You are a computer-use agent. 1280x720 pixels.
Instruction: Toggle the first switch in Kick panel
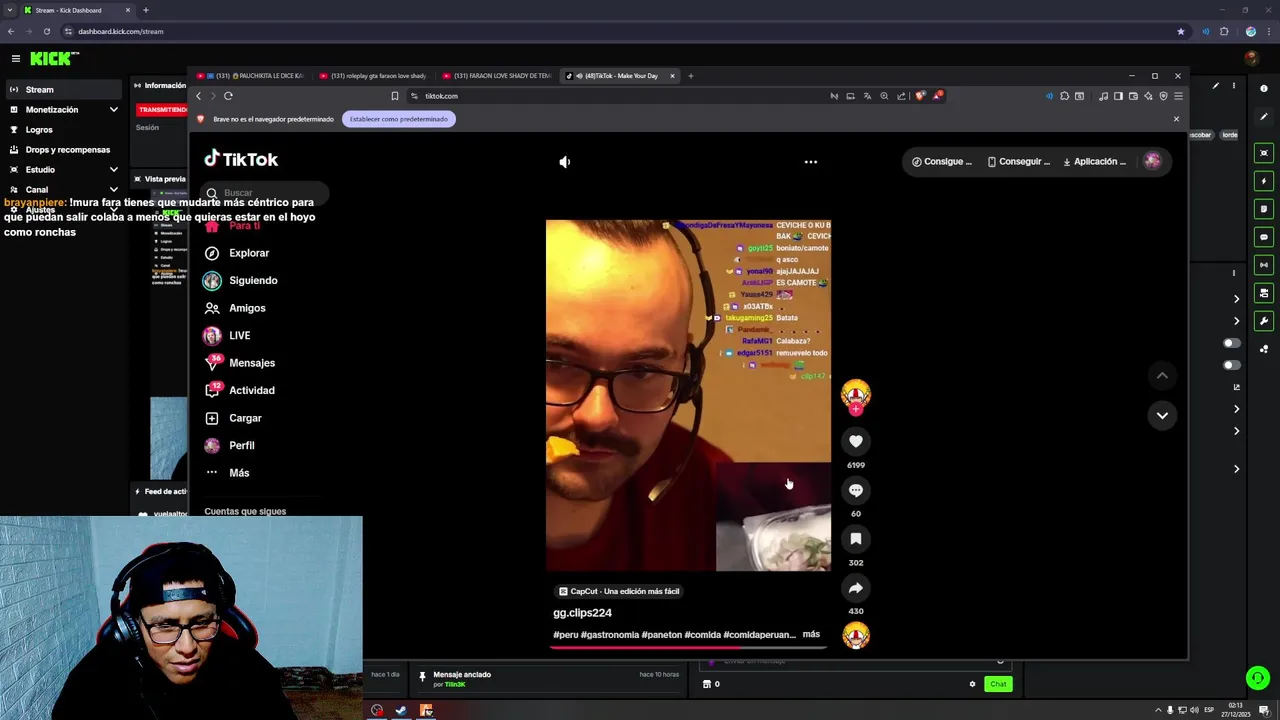[x=1232, y=343]
